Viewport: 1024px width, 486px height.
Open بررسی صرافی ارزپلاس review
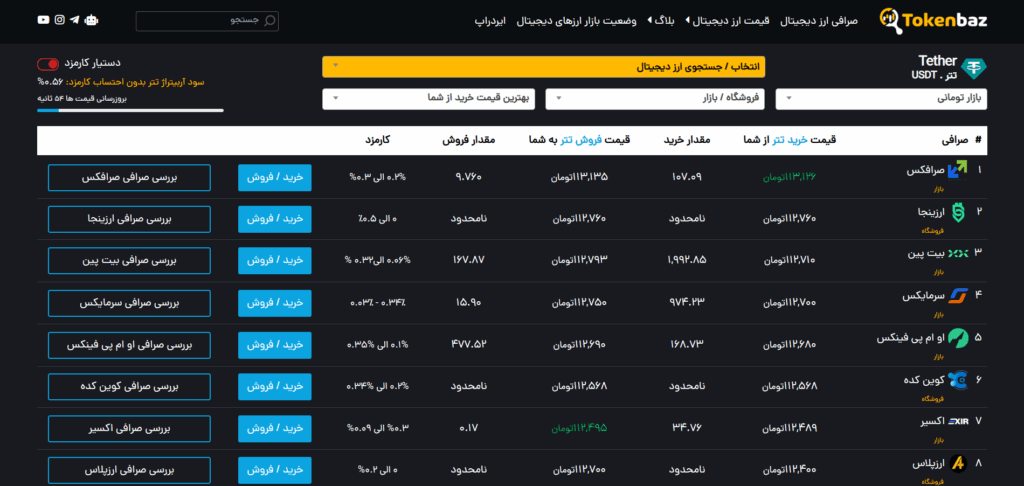[x=129, y=470]
